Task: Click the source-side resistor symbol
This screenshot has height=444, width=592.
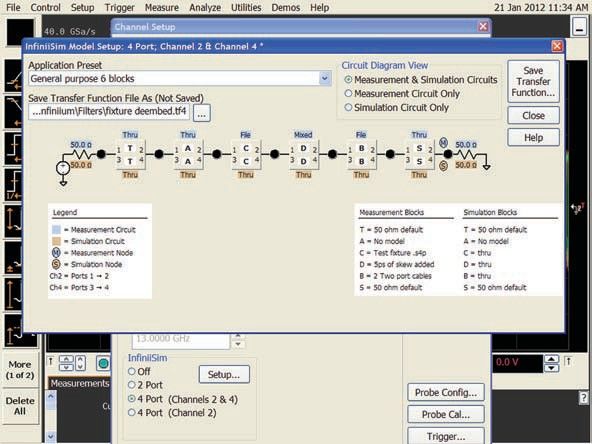Action: tap(83, 154)
